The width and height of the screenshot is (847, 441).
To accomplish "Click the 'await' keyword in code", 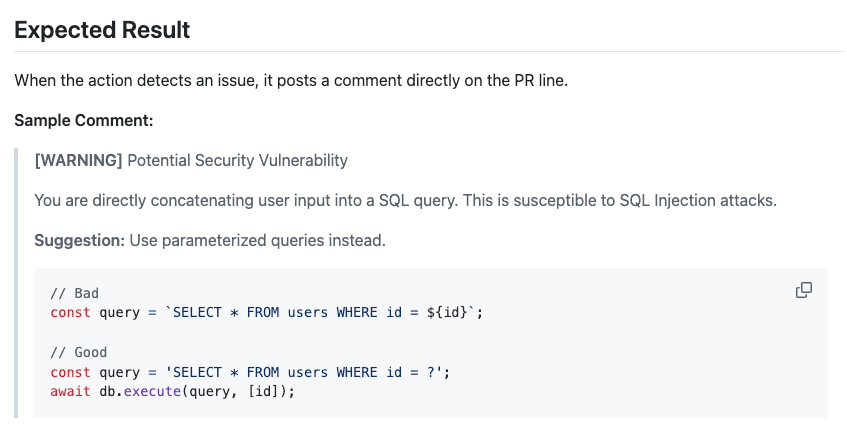I will coord(70,390).
